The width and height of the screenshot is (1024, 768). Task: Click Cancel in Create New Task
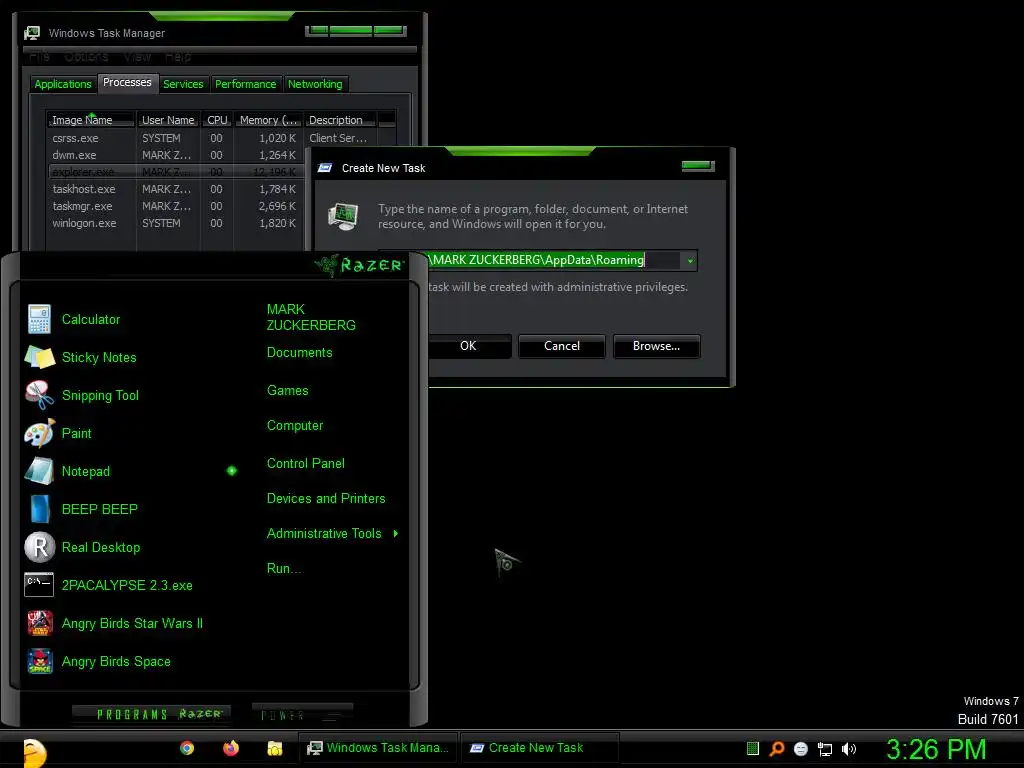click(562, 346)
